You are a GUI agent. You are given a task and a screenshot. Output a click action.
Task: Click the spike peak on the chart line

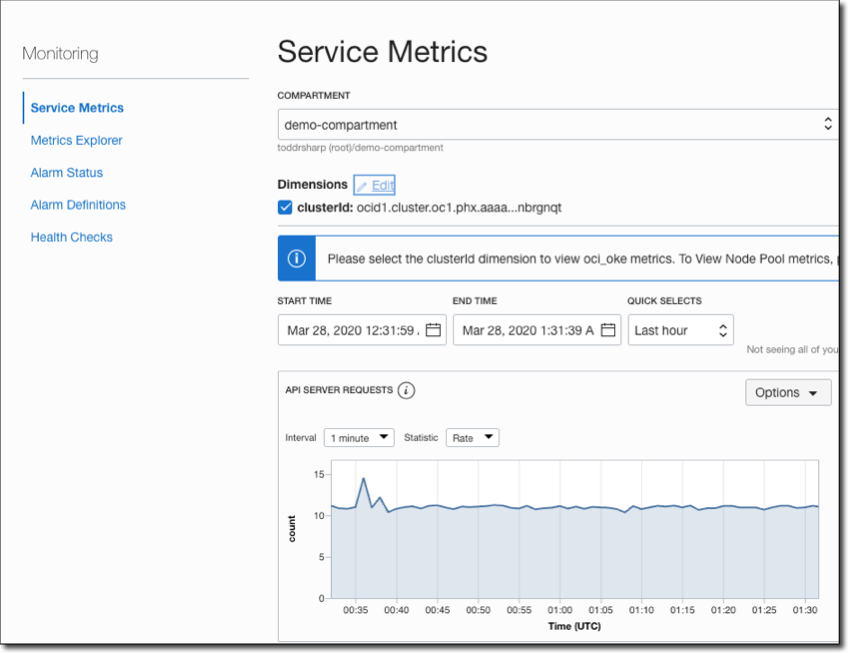click(x=363, y=479)
